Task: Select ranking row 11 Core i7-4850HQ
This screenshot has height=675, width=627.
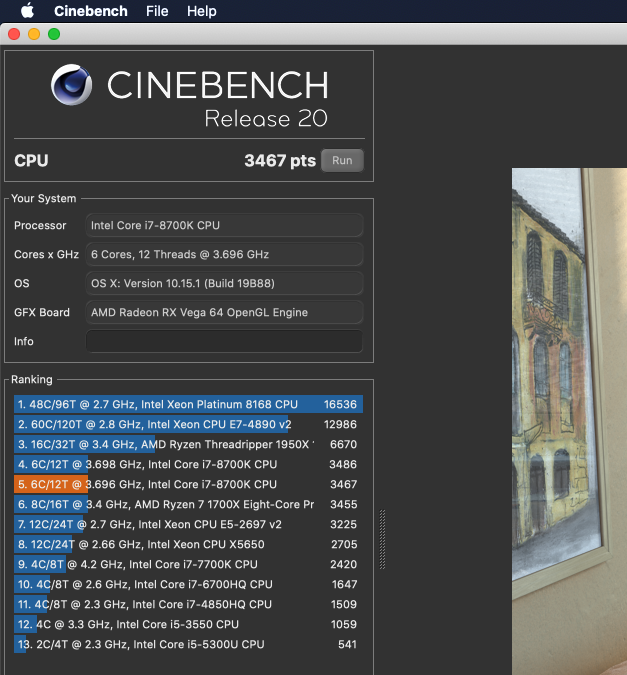Action: coord(188,604)
